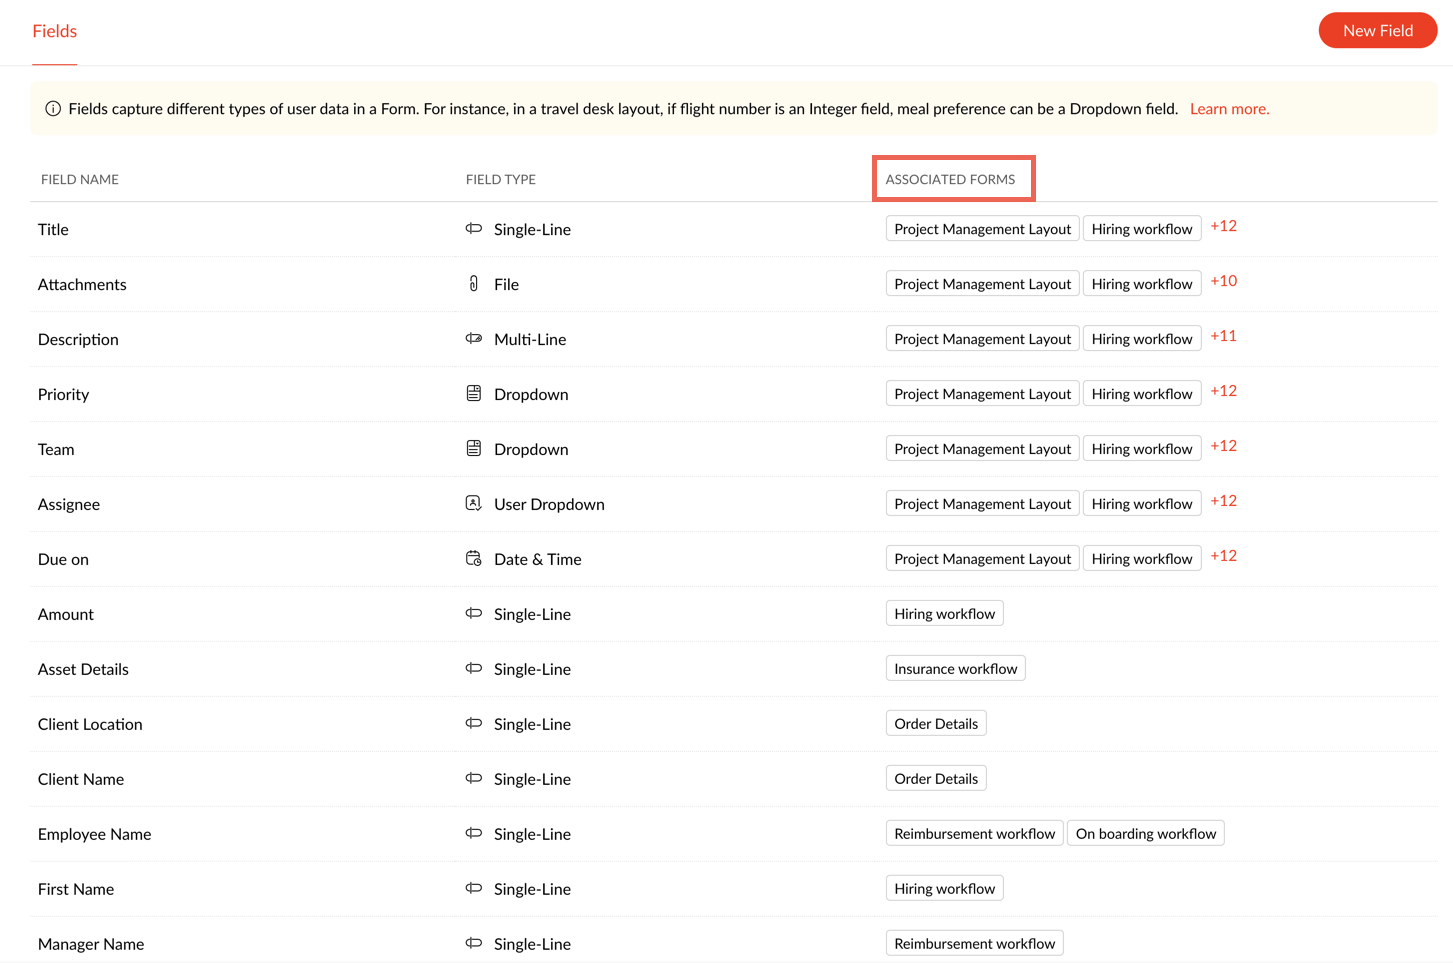Open Order Details tag for Client Name
The width and height of the screenshot is (1453, 963).
coord(936,779)
